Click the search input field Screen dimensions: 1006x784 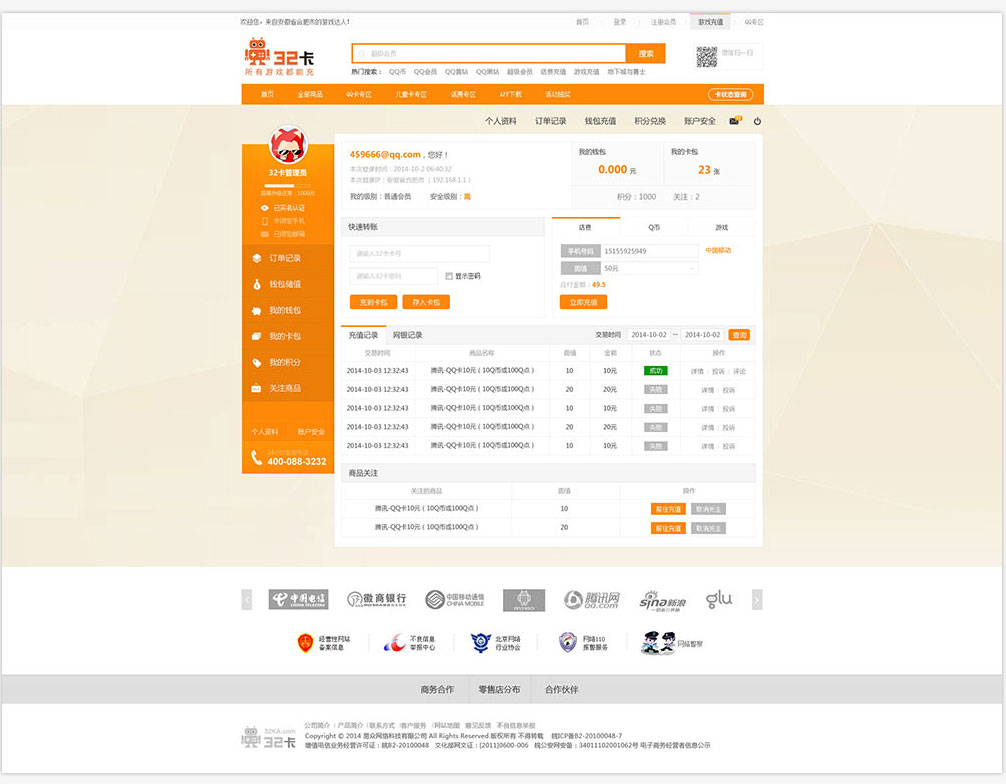[489, 53]
